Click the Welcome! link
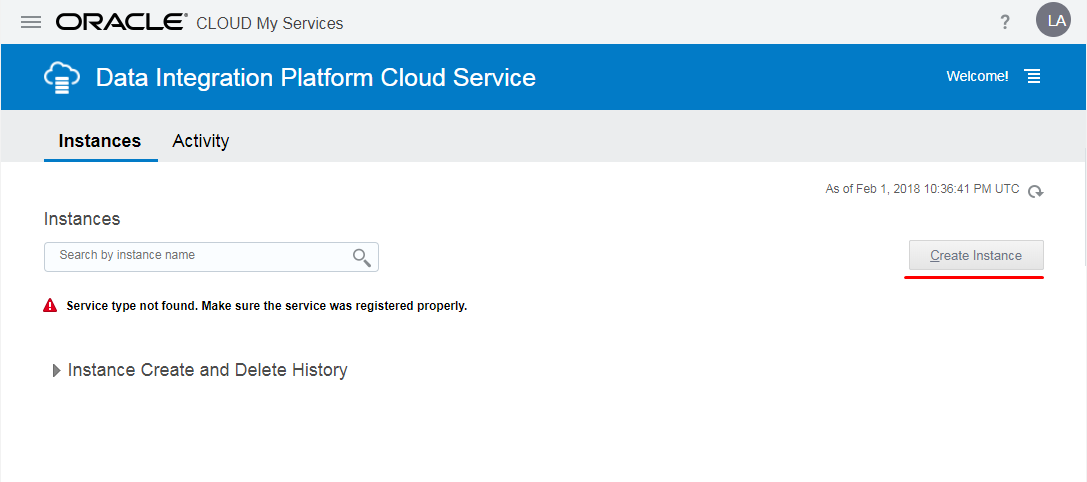The width and height of the screenshot is (1087, 482). 977,77
